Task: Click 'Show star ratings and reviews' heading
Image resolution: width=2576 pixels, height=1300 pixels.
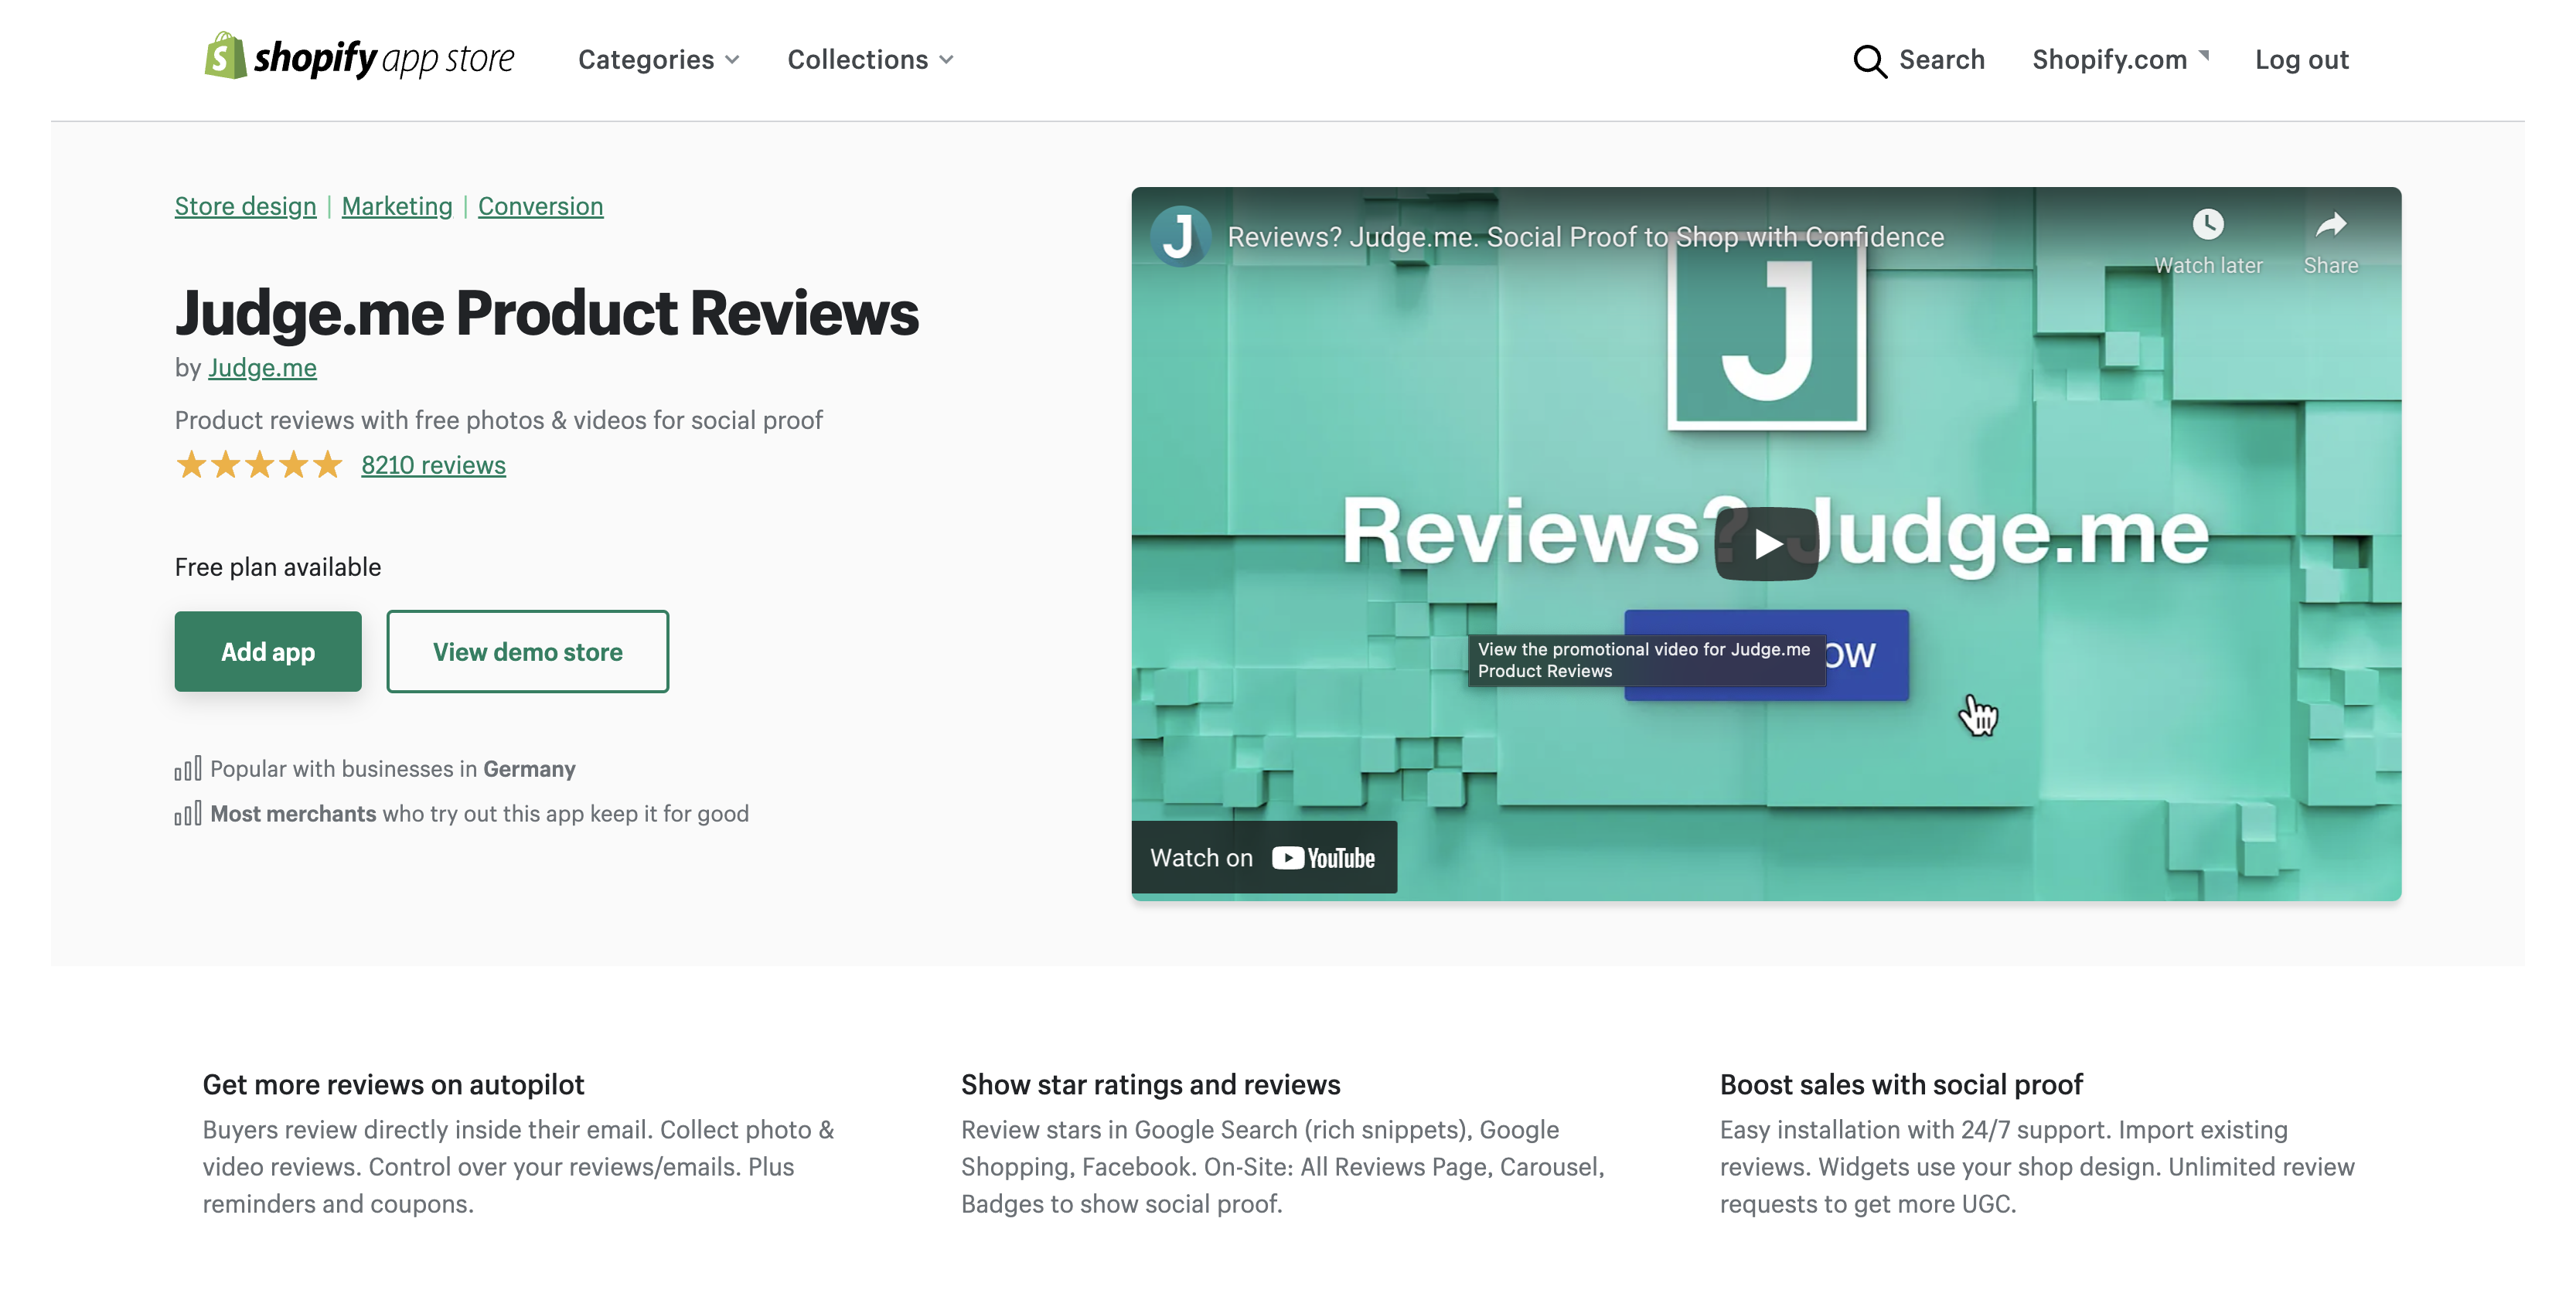Action: coord(1151,1085)
